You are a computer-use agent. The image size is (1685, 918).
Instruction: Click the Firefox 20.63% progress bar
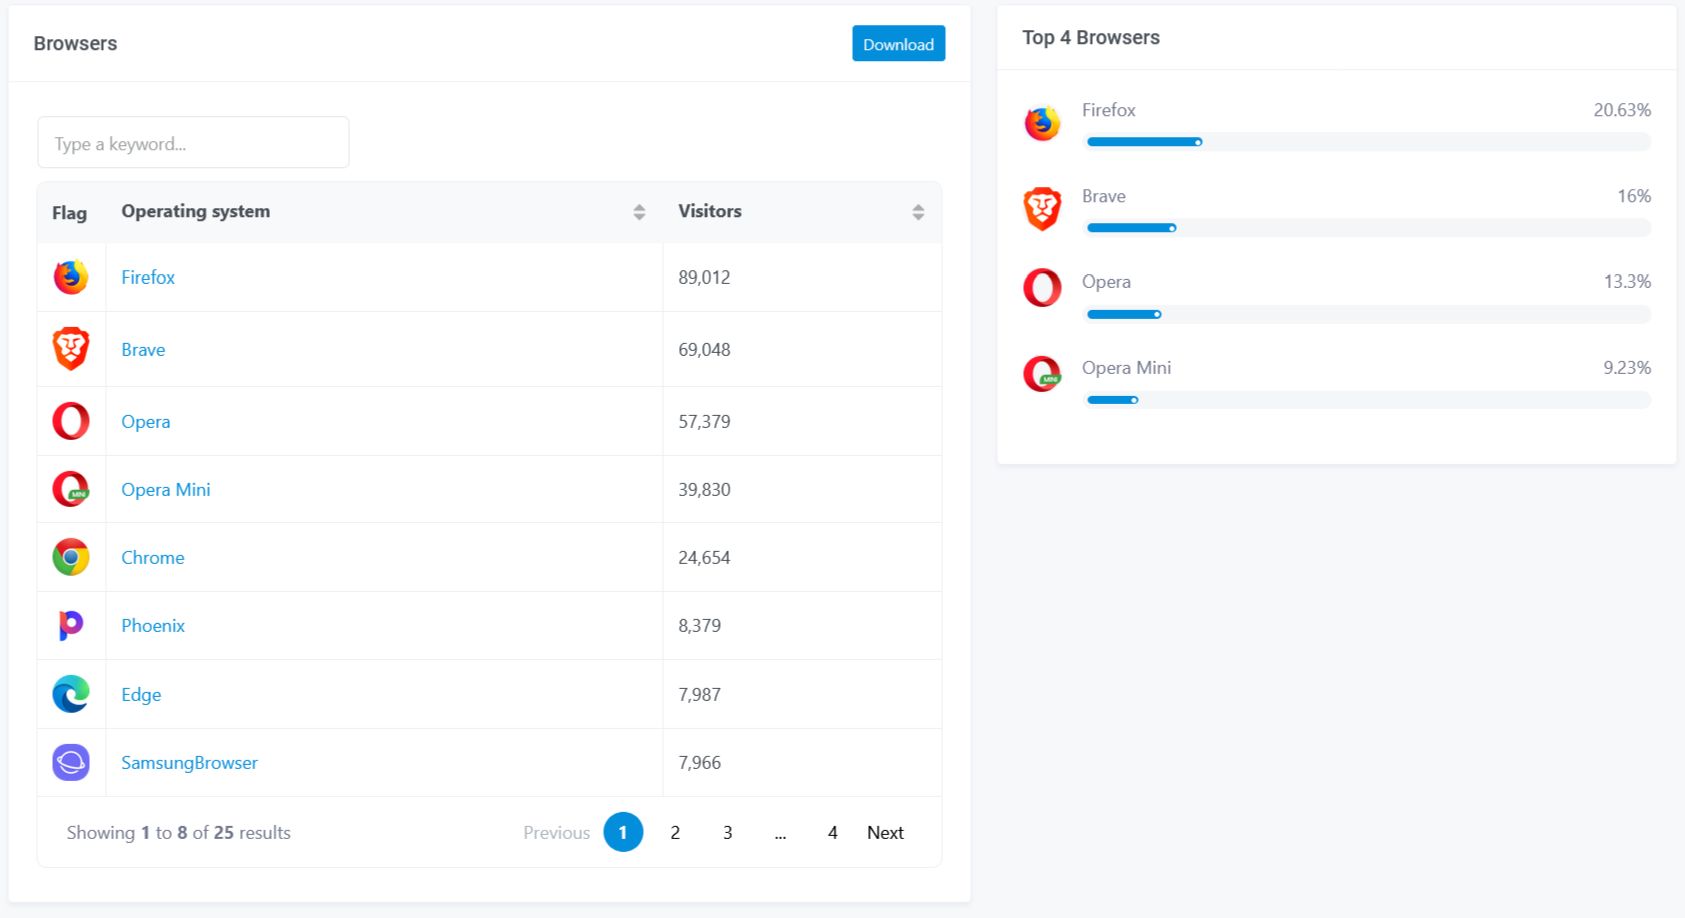[1367, 142]
